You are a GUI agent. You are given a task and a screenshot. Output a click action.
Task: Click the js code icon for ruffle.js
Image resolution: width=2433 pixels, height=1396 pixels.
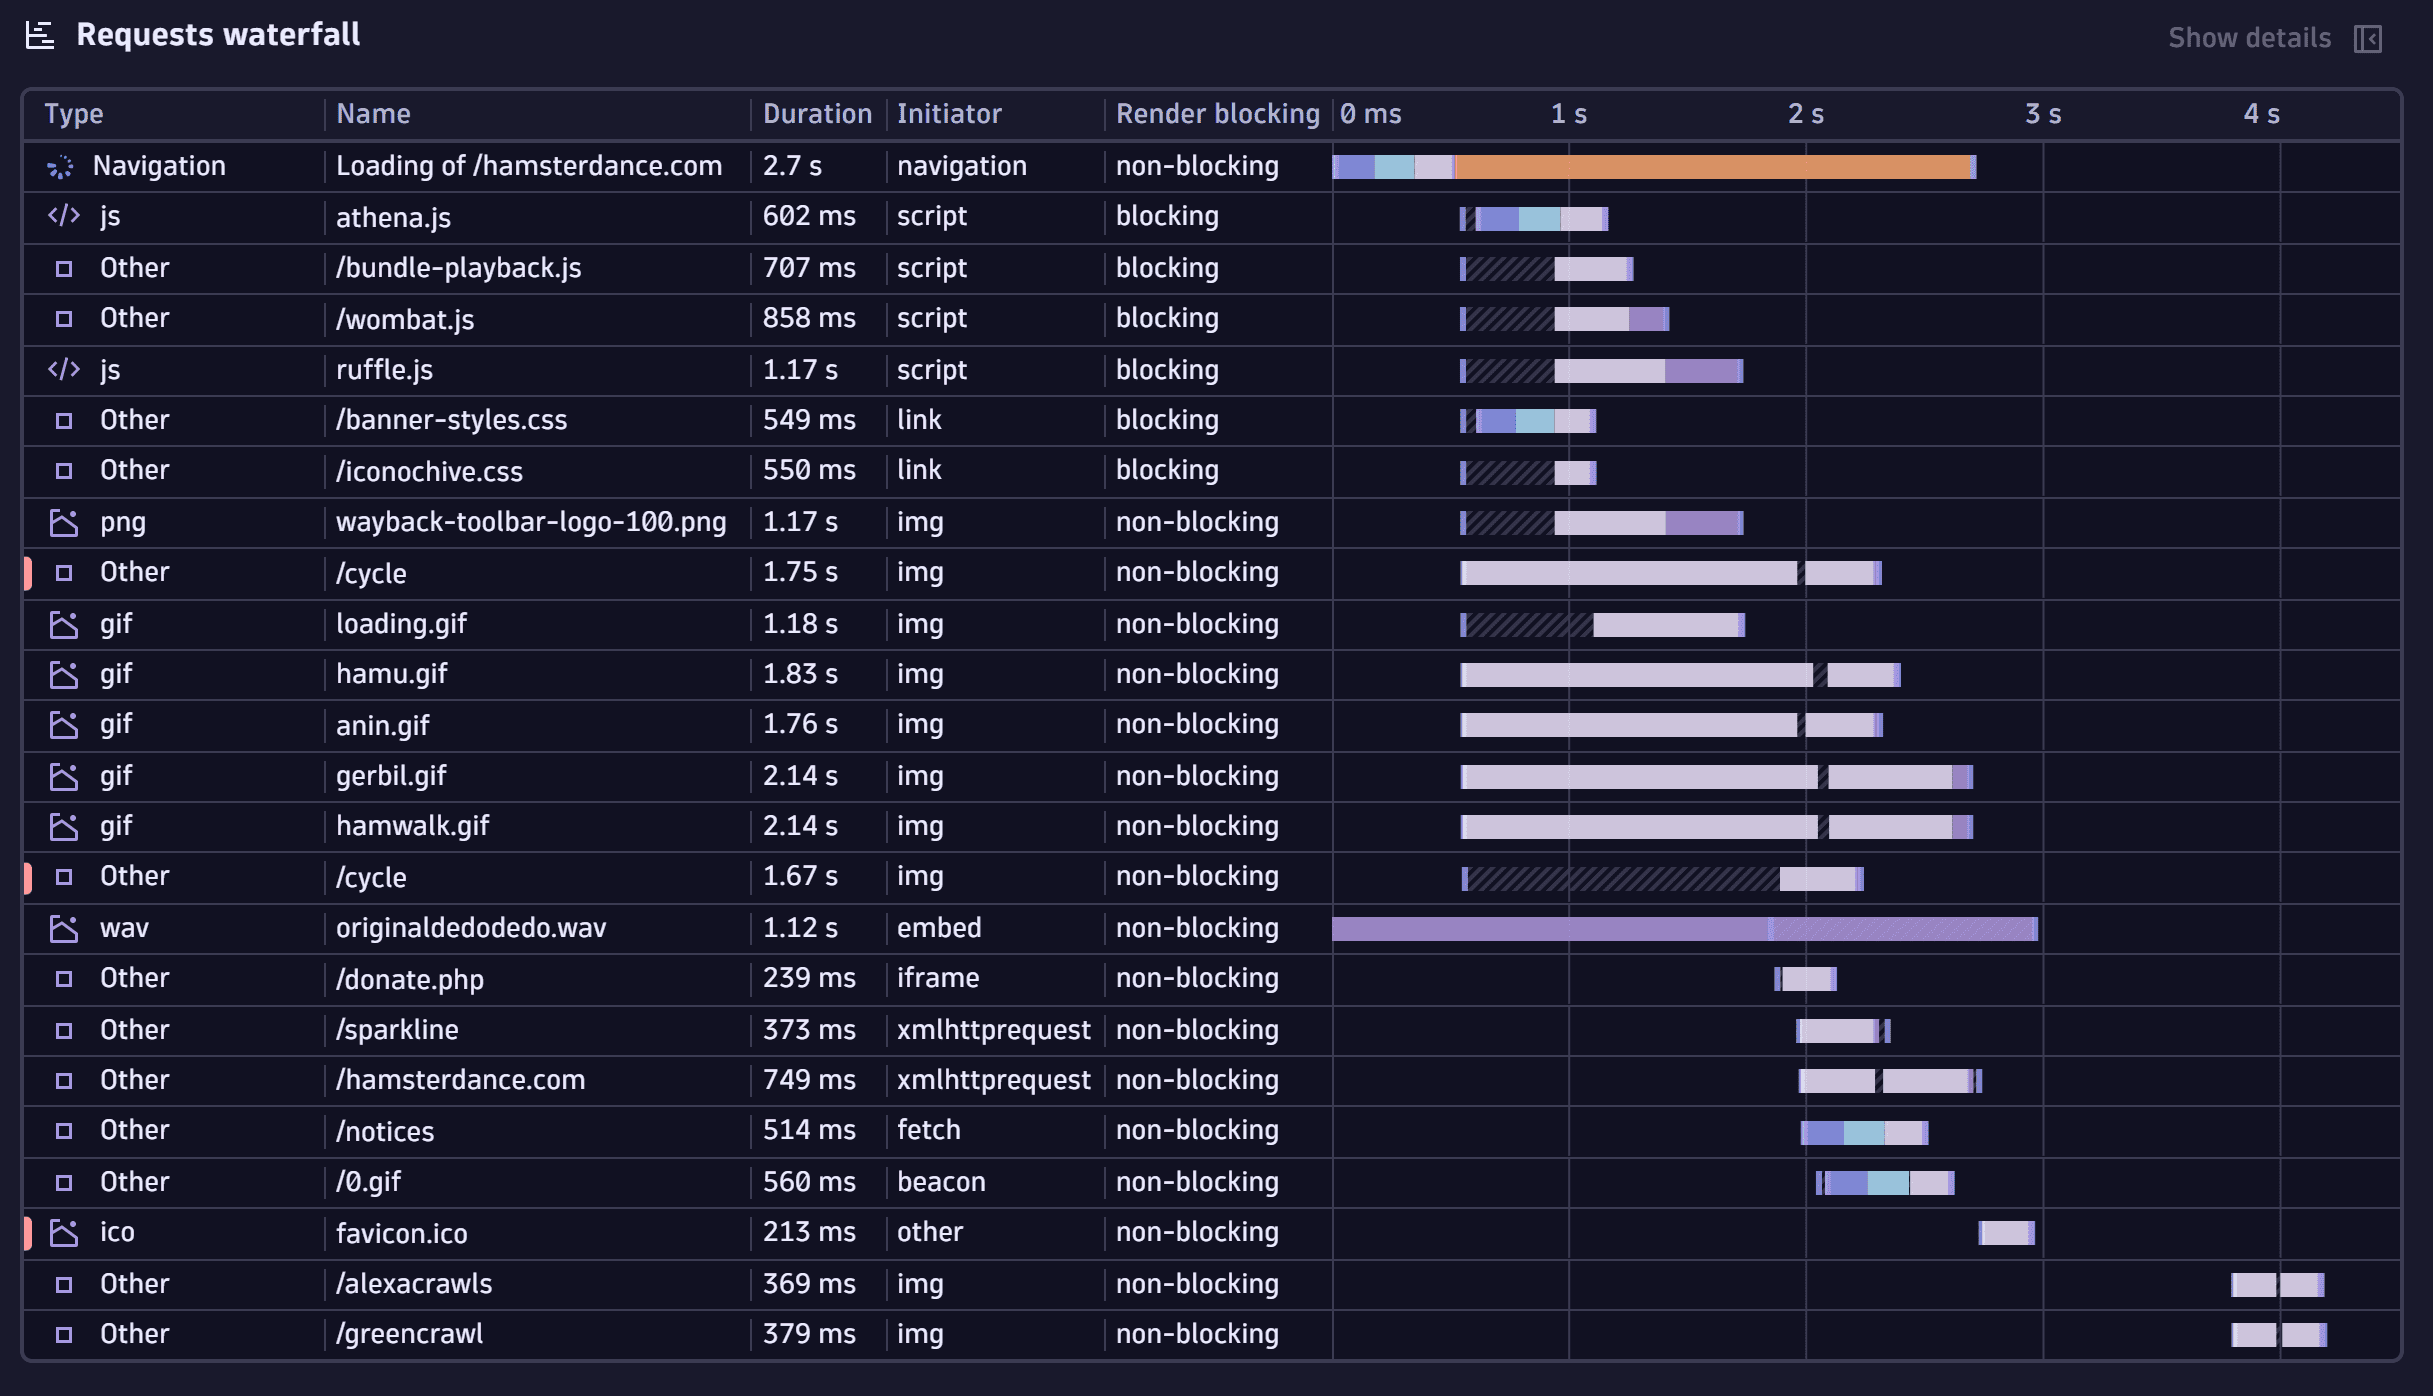(x=64, y=370)
